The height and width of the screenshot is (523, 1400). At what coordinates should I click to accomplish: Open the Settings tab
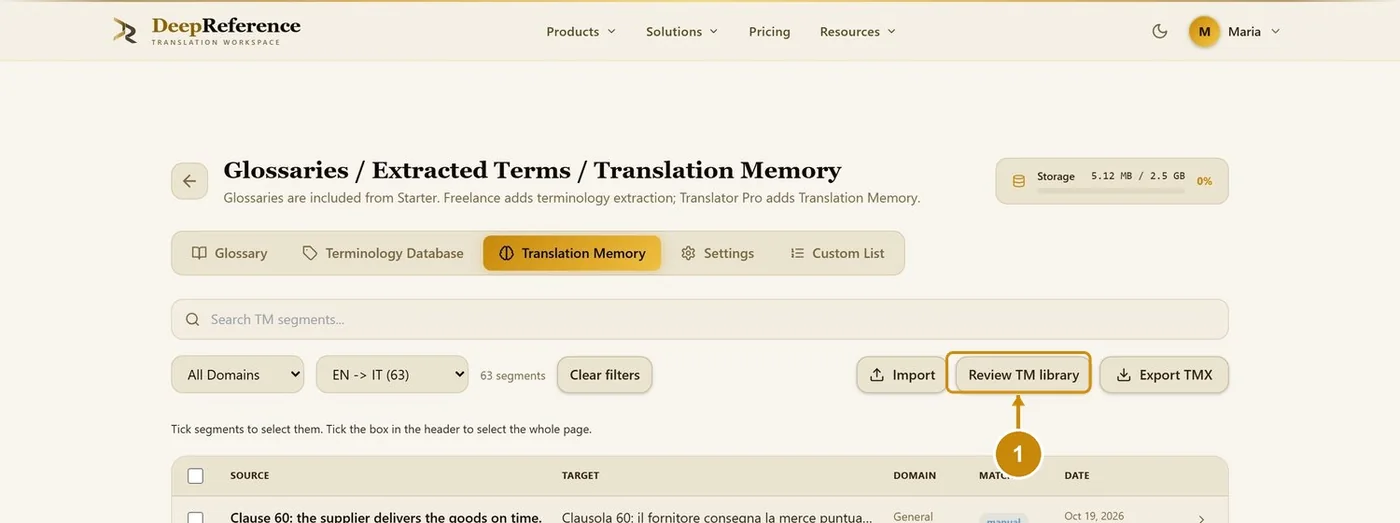[x=717, y=253]
